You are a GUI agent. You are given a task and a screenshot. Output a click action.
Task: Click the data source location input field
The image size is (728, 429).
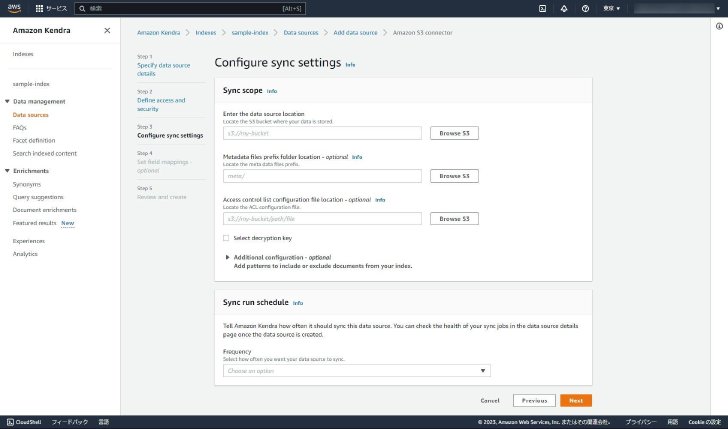coord(322,133)
